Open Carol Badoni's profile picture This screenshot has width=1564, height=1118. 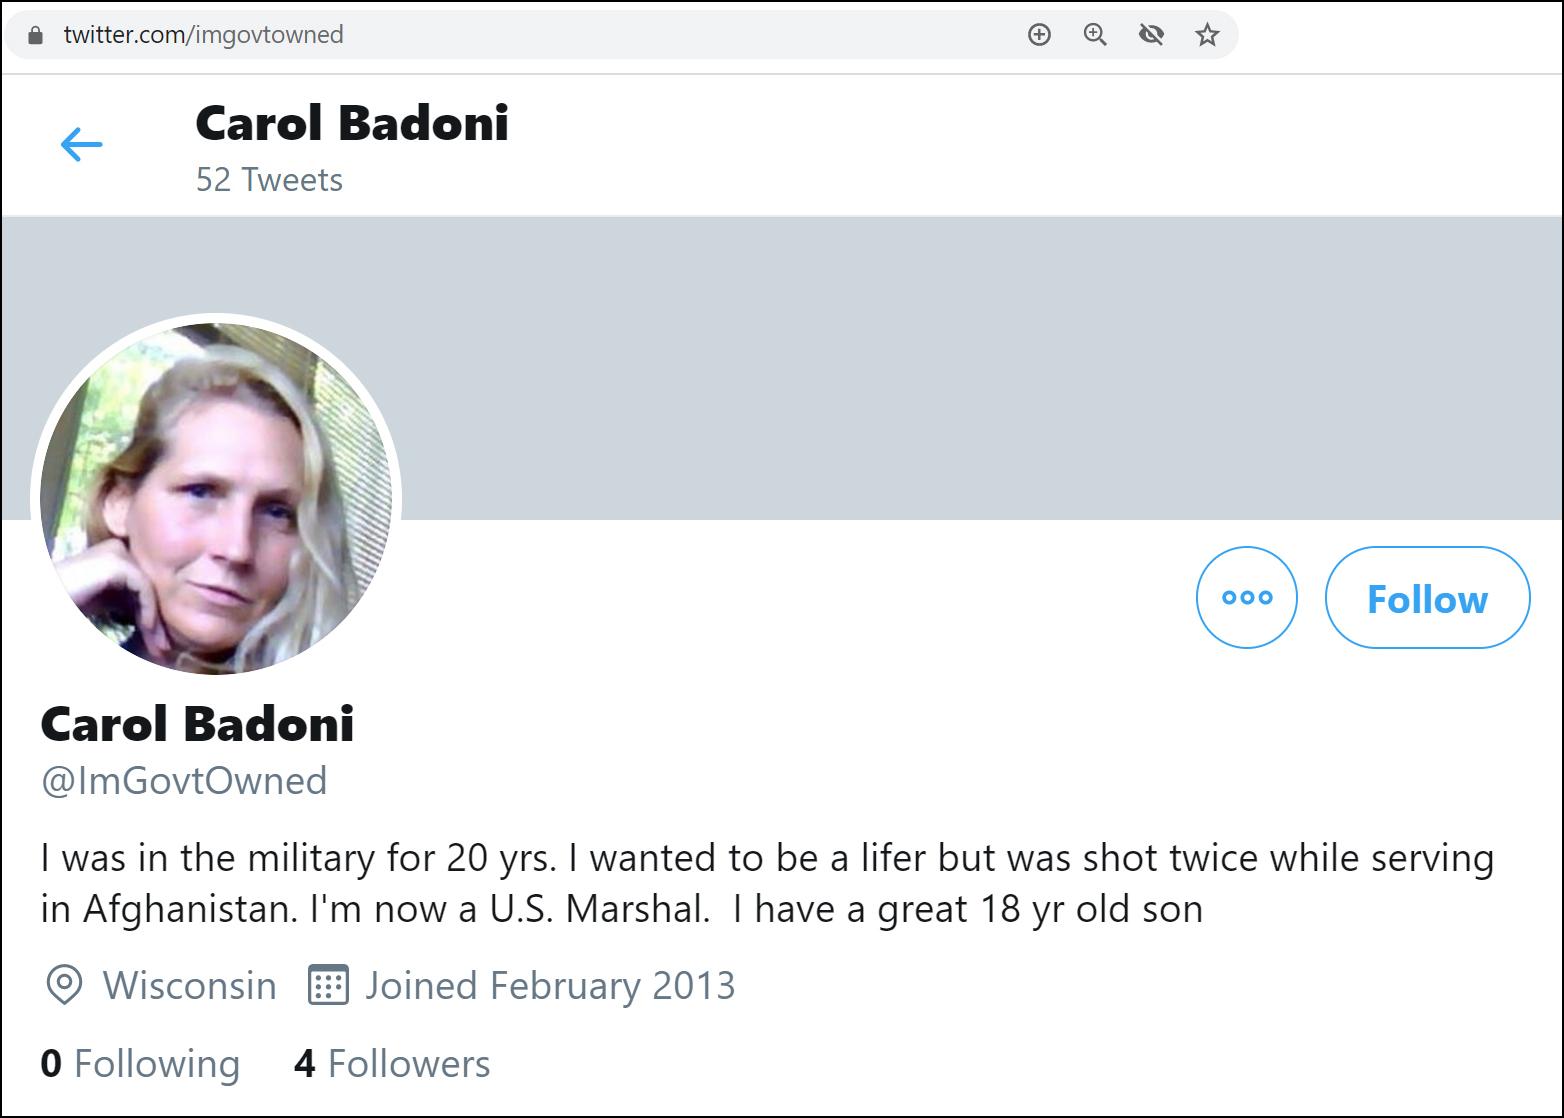[x=216, y=498]
